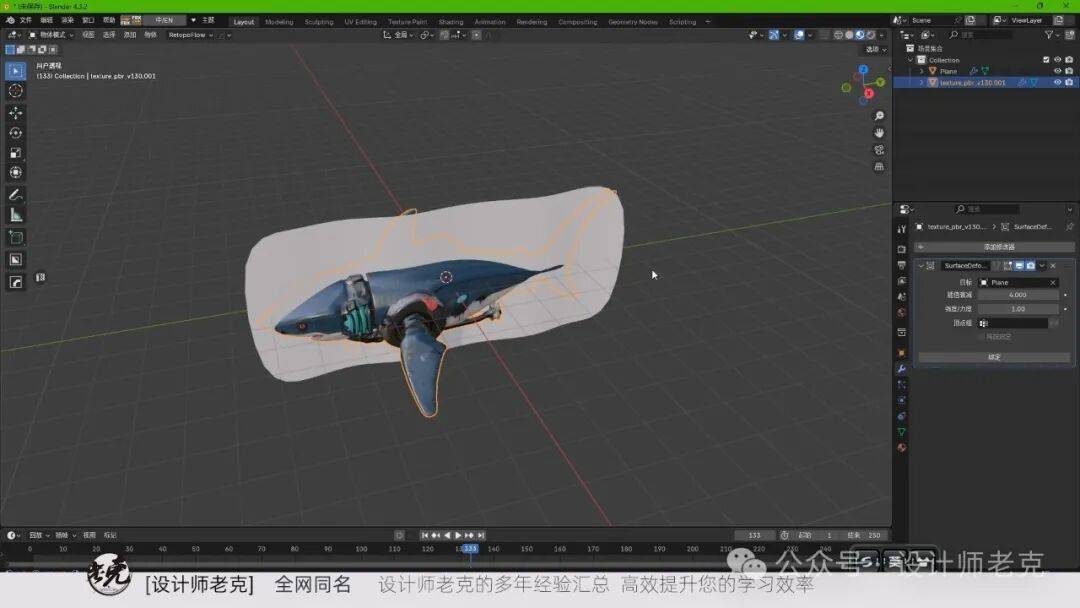Open the RetopoFlow dropdown
The width and height of the screenshot is (1080, 608).
pos(191,34)
